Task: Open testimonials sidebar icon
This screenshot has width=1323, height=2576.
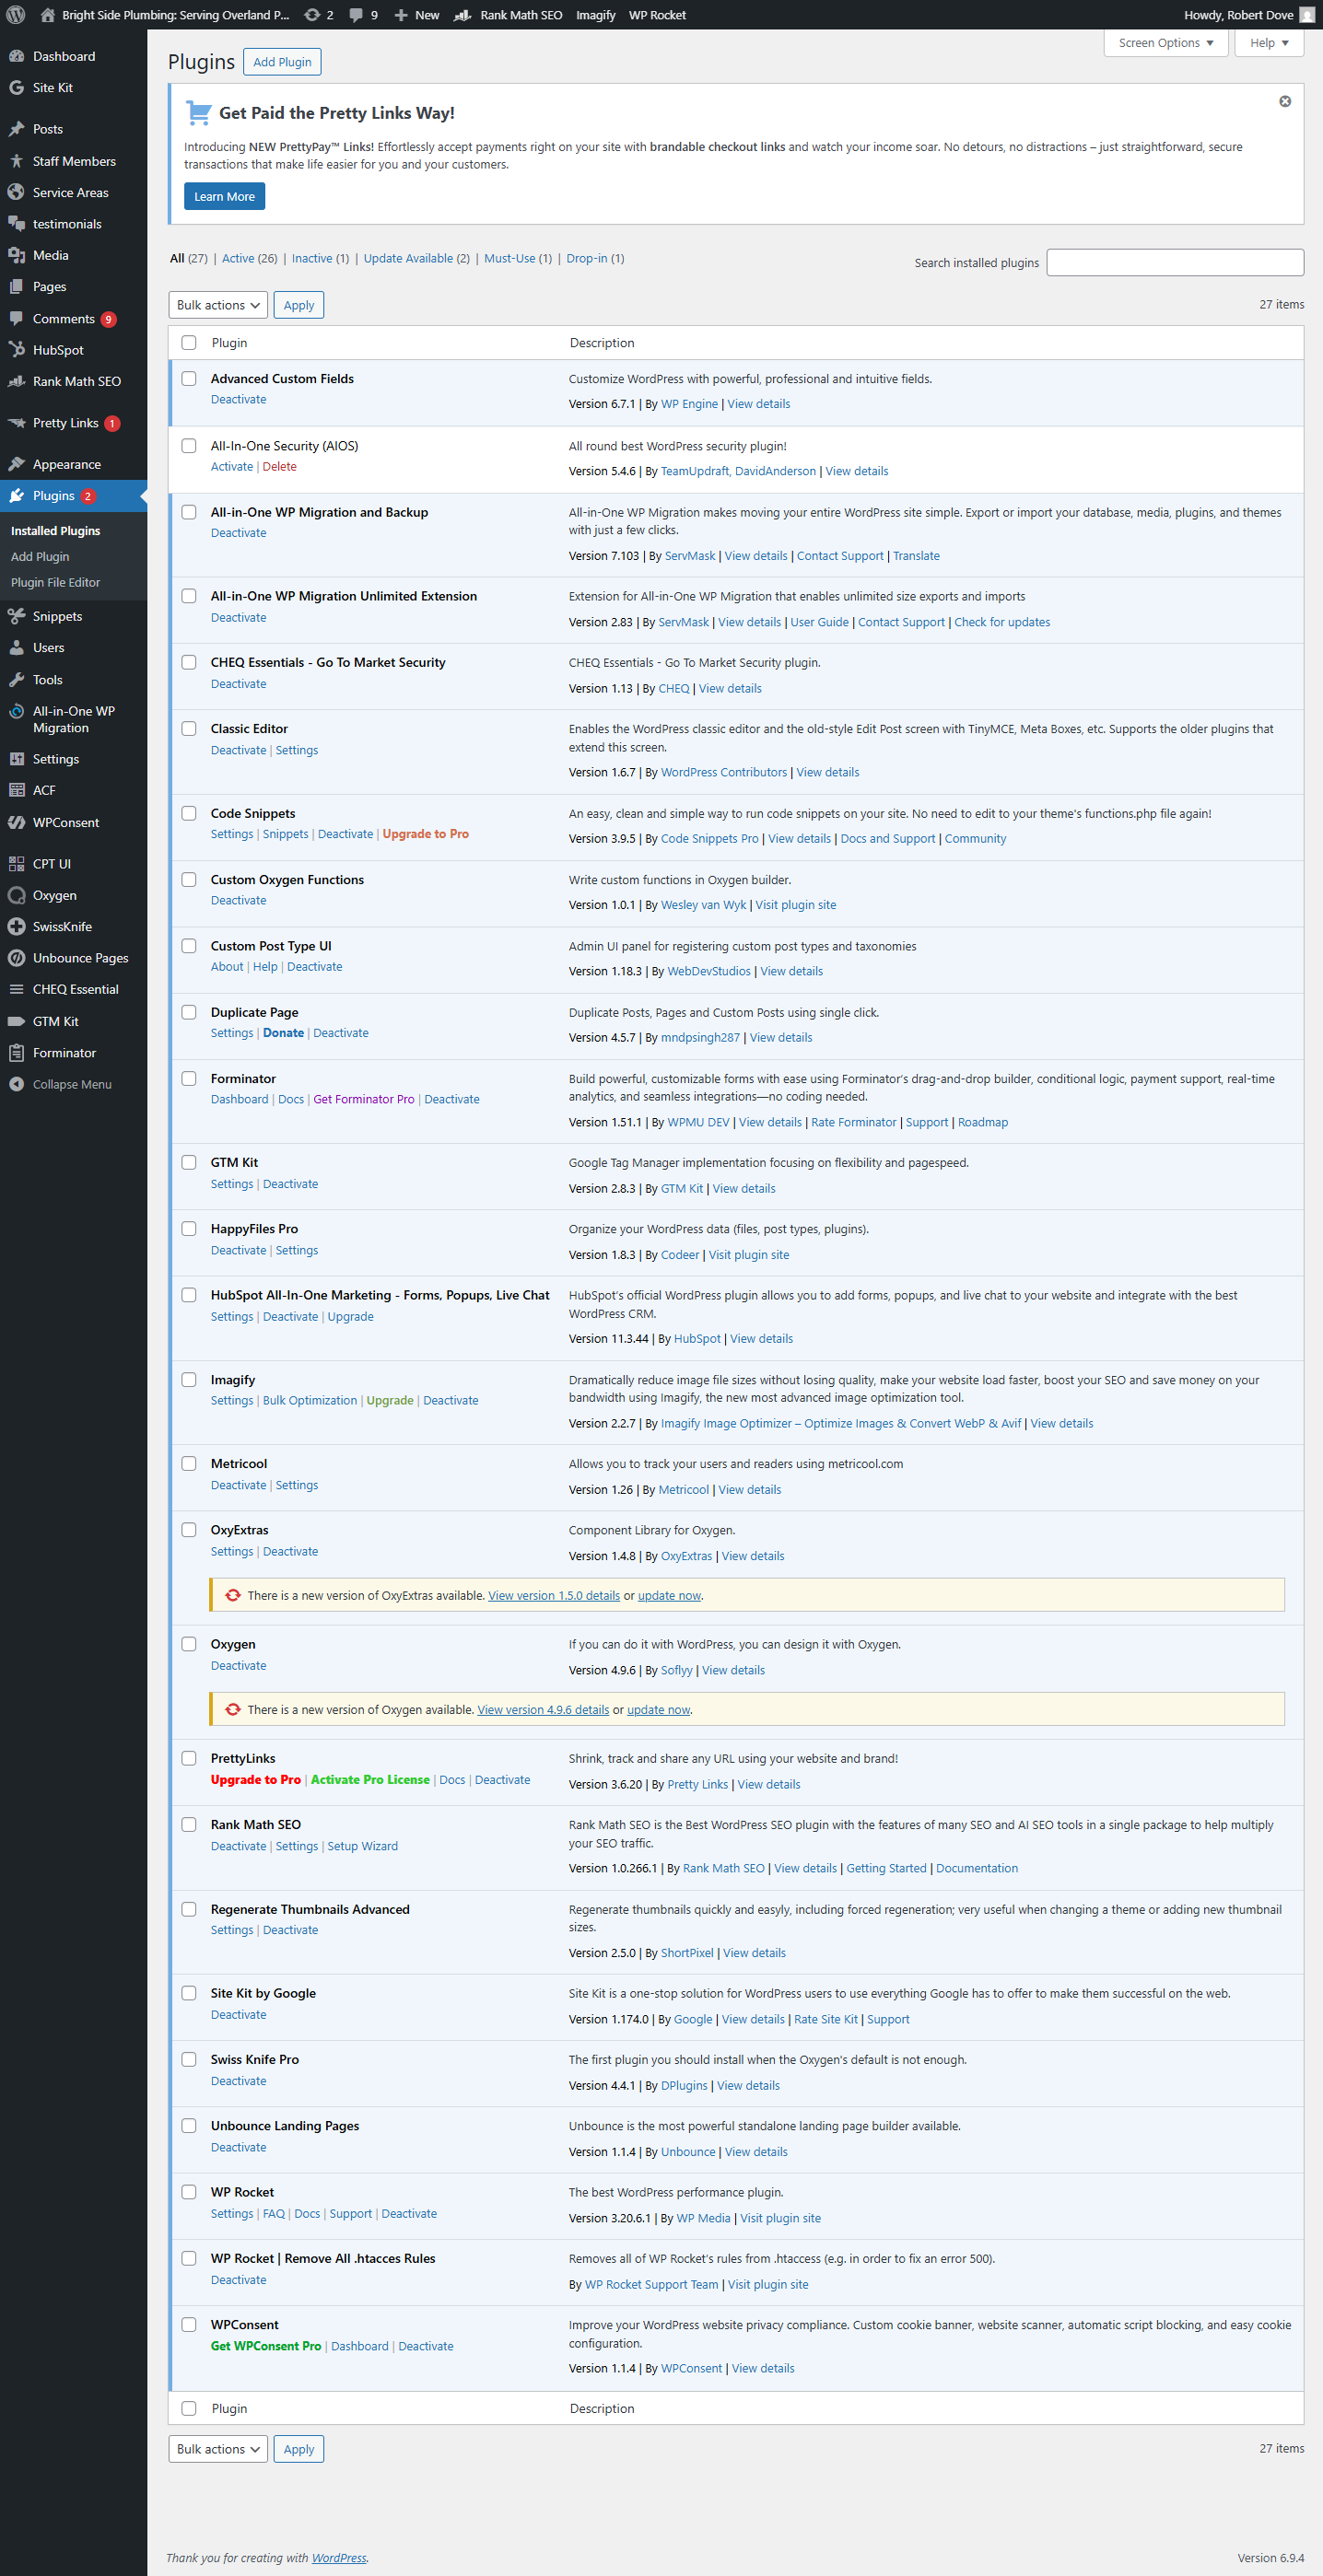Action: (16, 224)
